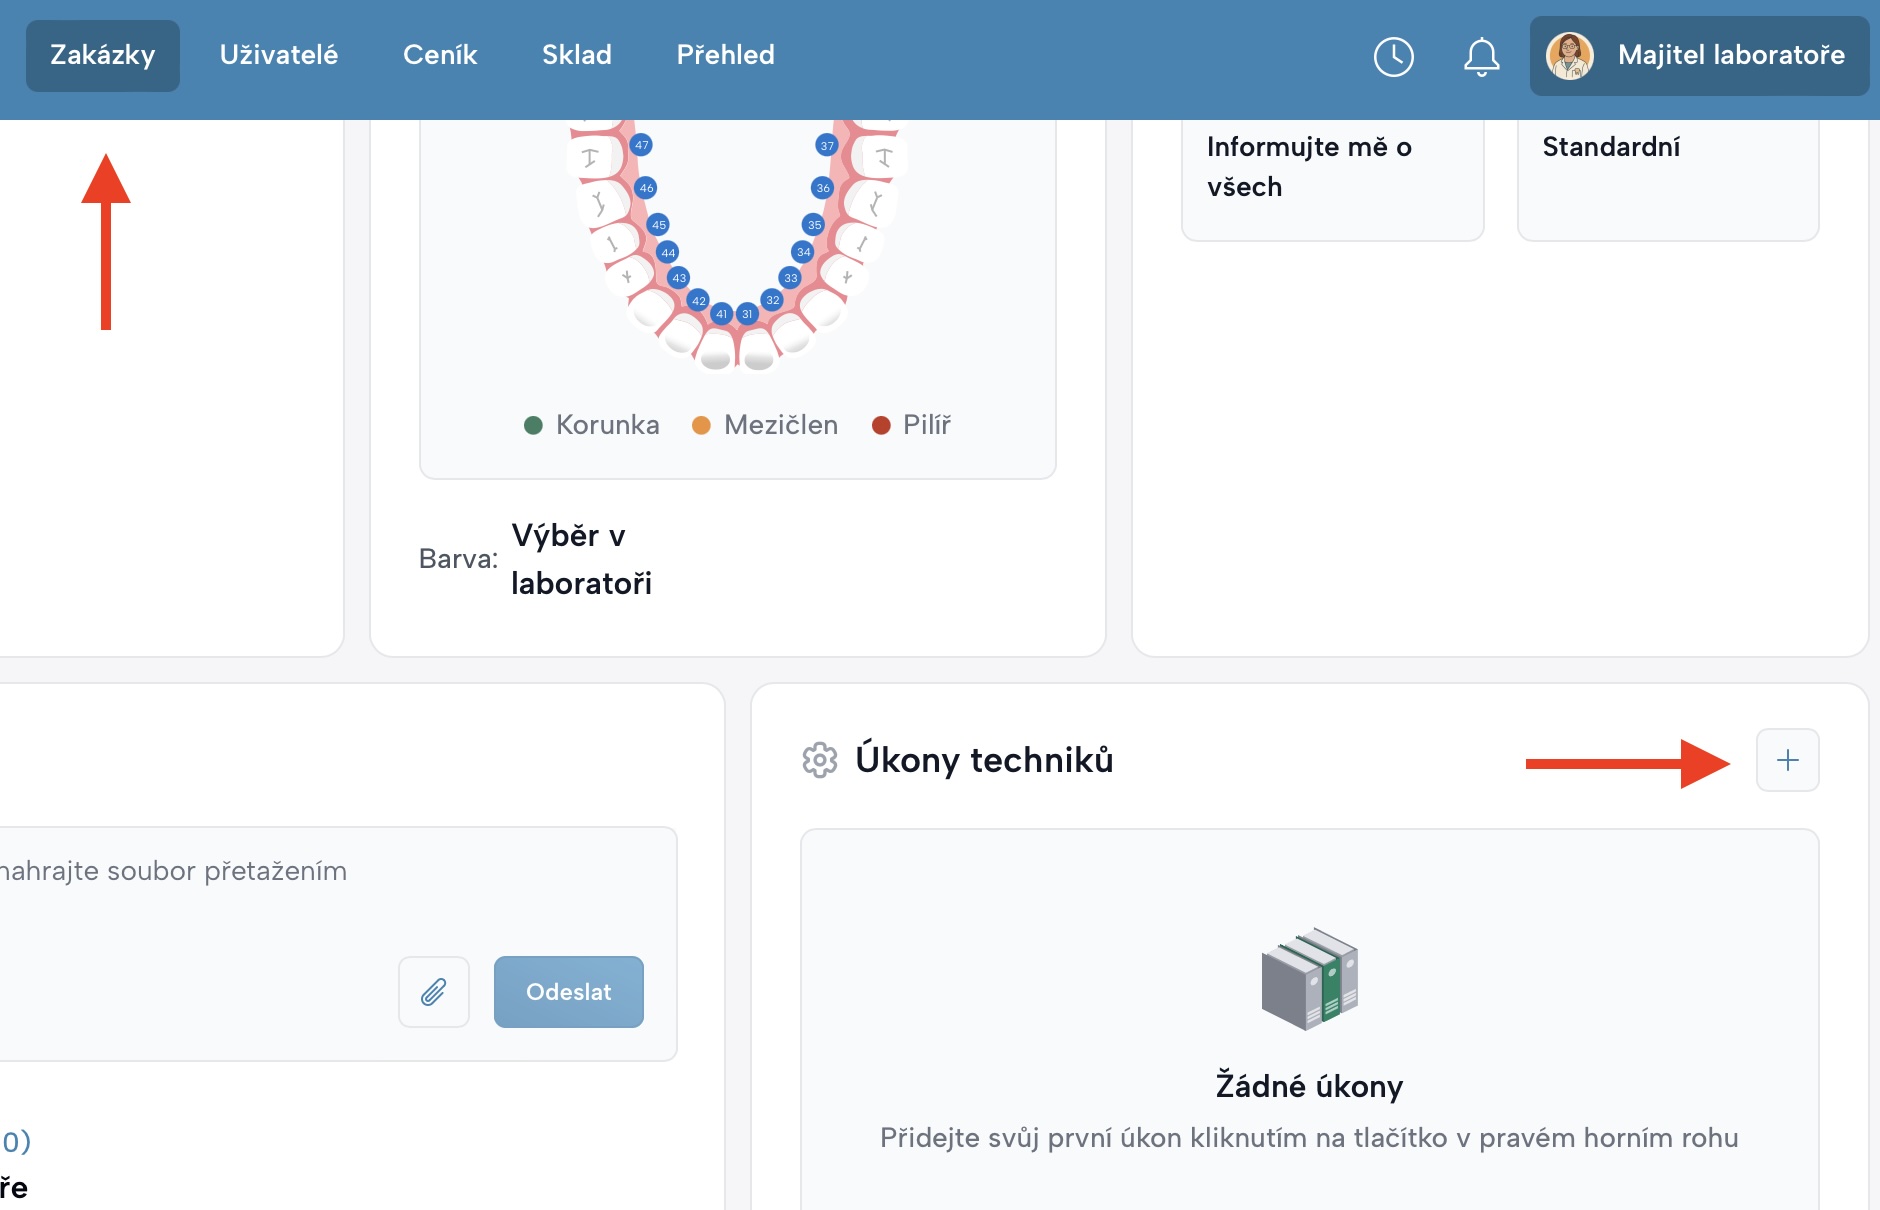1880x1210 pixels.
Task: Click the user avatar picture
Action: [x=1569, y=56]
